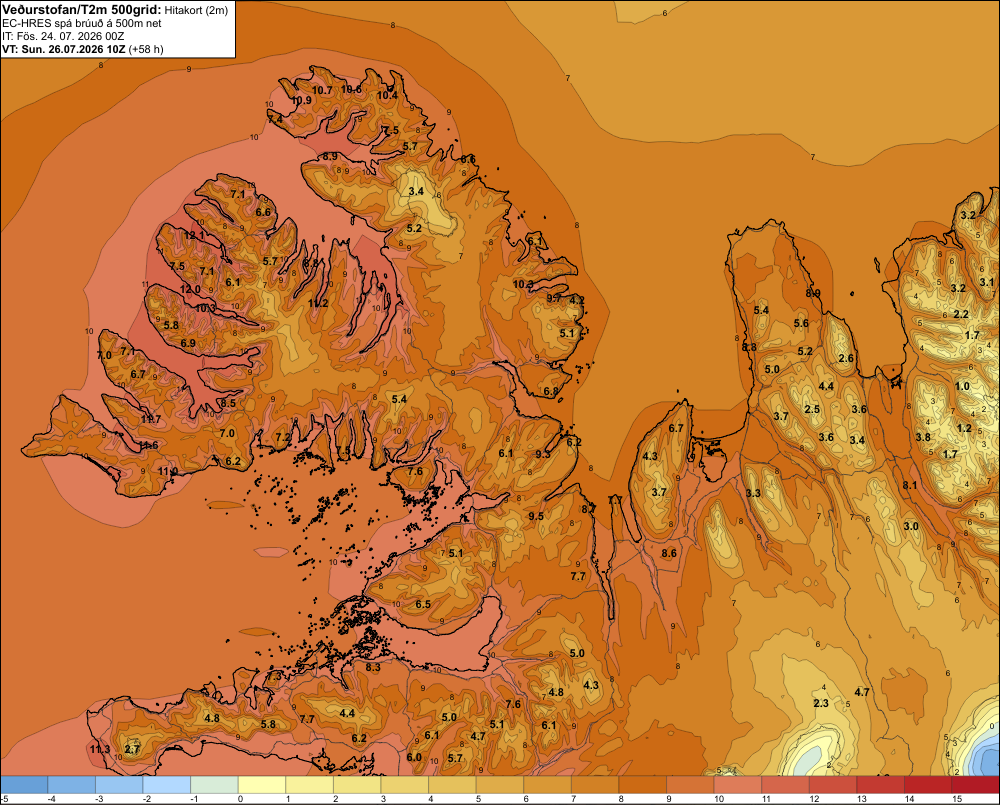Screen dimensions: 1000x805
Task: Click the 8.6 temperature label
Action: pyautogui.click(x=669, y=553)
